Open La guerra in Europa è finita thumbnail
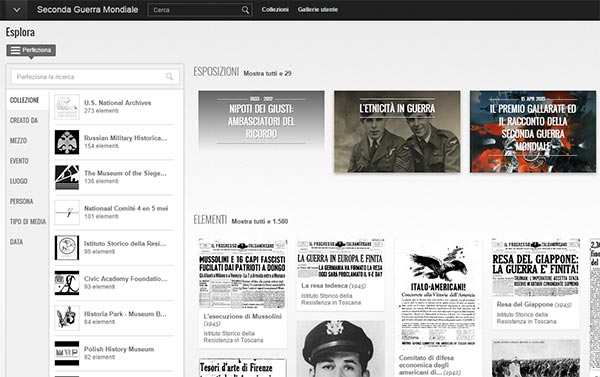The image size is (600, 377). click(340, 258)
